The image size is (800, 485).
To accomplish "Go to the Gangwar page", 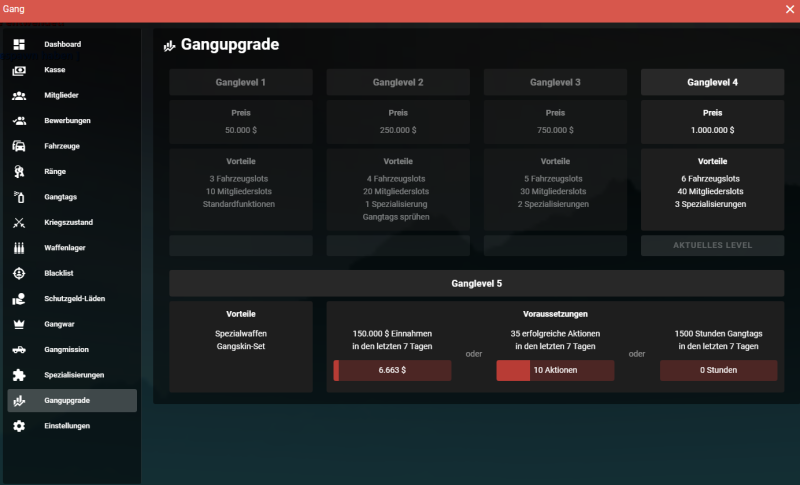I will 72,324.
